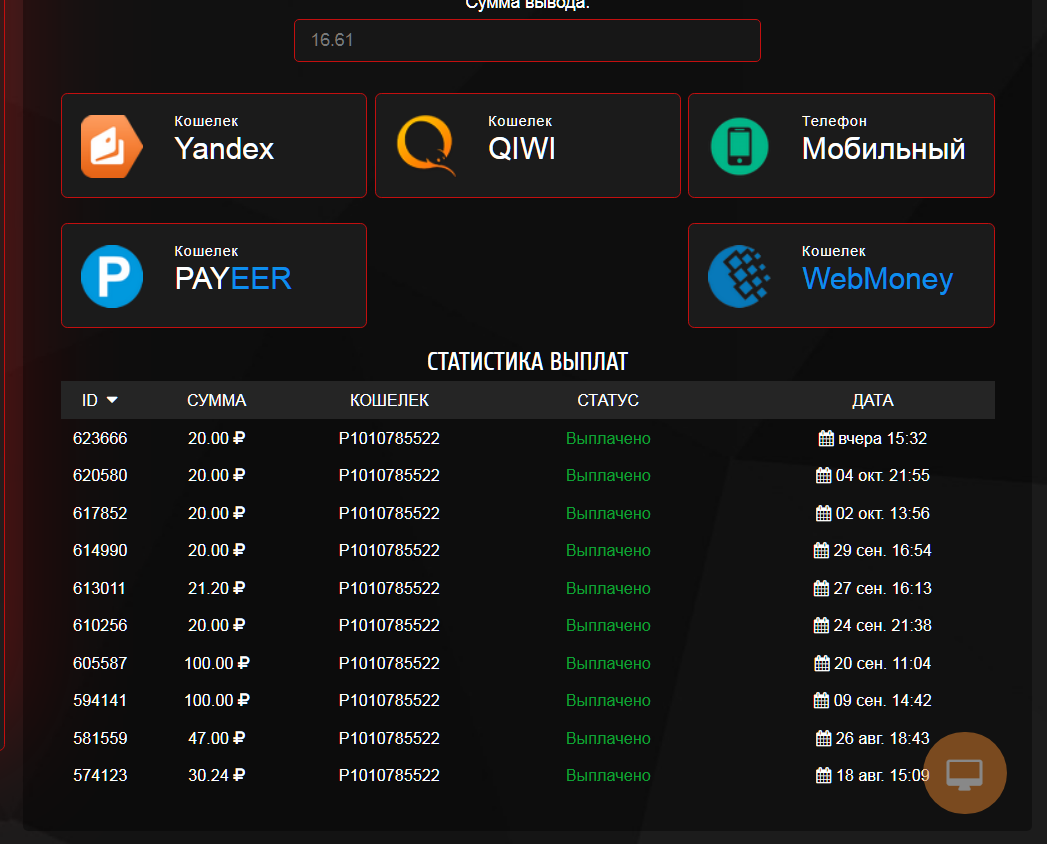Click payout ID 617852

point(100,513)
